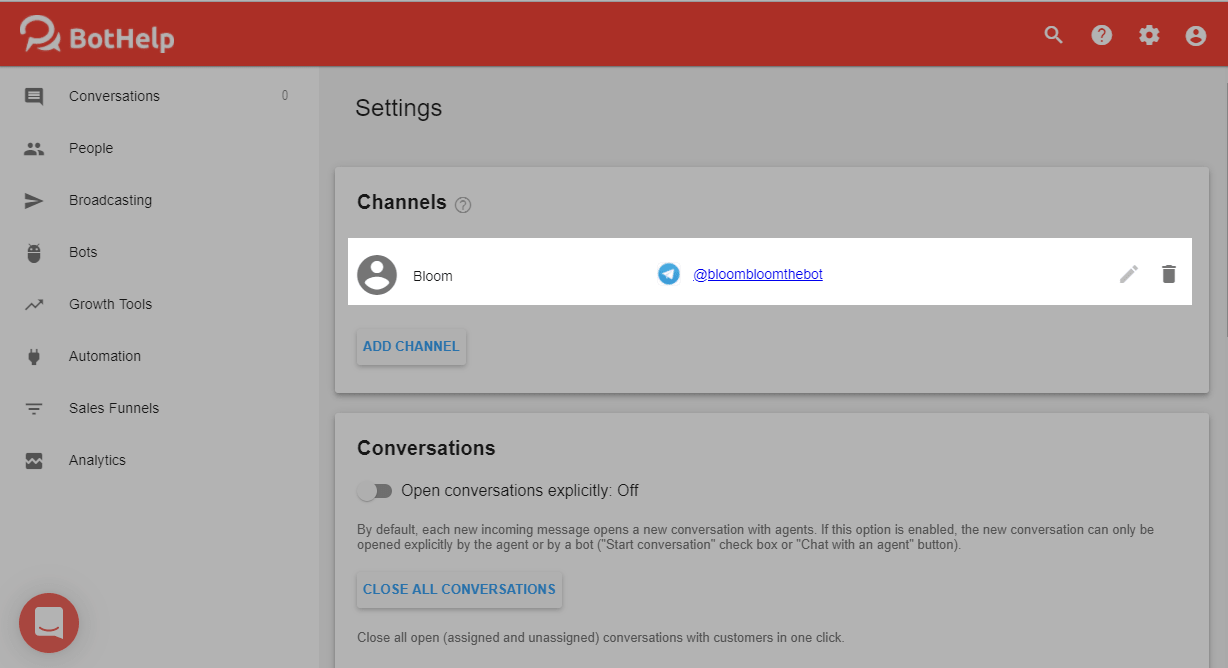
Task: Navigate to Growth Tools in sidebar
Action: (x=110, y=304)
